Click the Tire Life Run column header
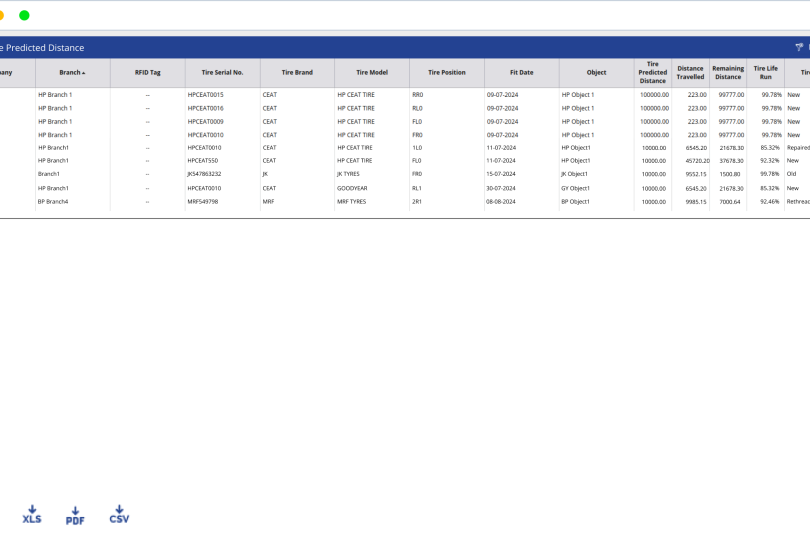810x540 pixels. pos(765,73)
